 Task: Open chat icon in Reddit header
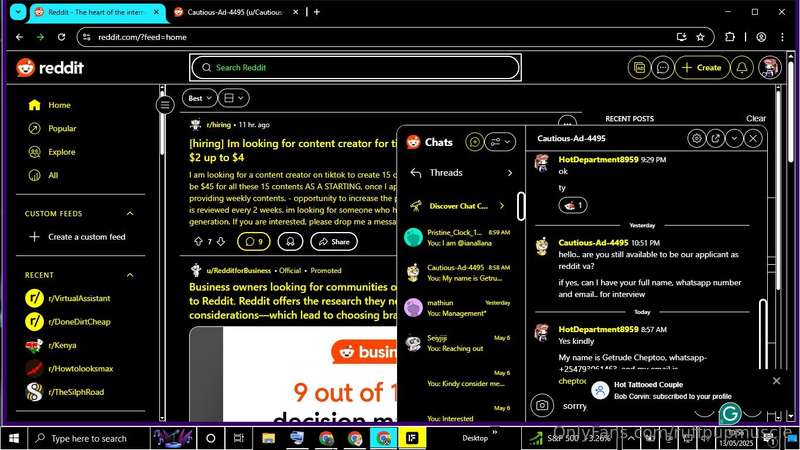pos(663,67)
